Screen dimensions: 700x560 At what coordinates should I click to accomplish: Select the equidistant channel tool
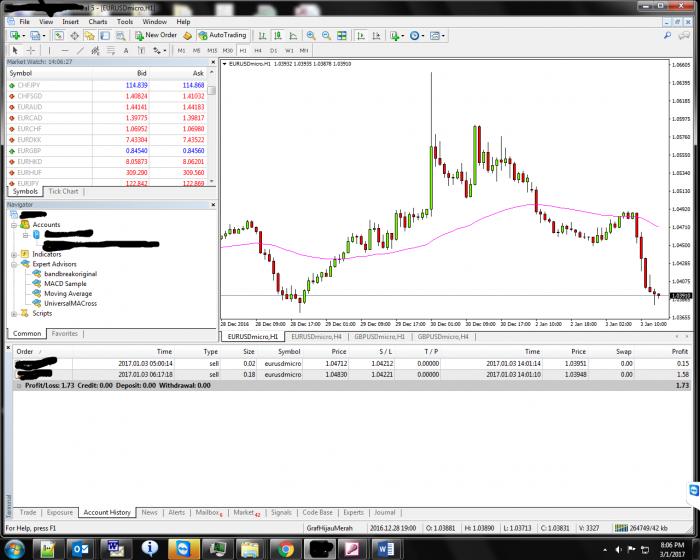(x=95, y=50)
